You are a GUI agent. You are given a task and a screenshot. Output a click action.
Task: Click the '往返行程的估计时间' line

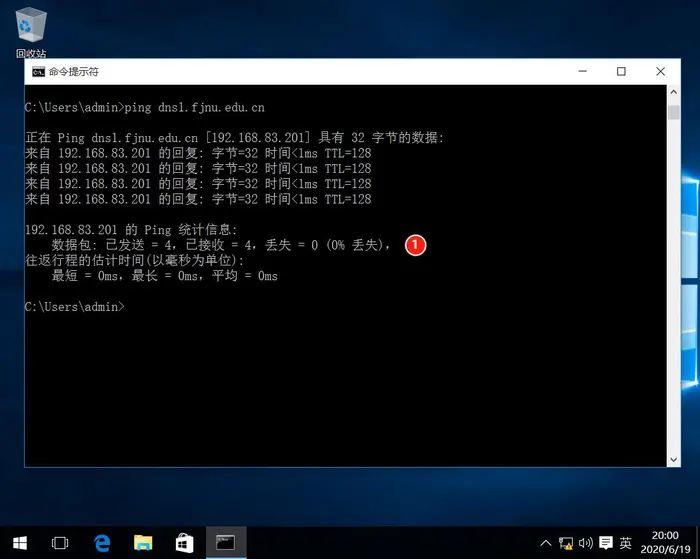[x=135, y=260]
